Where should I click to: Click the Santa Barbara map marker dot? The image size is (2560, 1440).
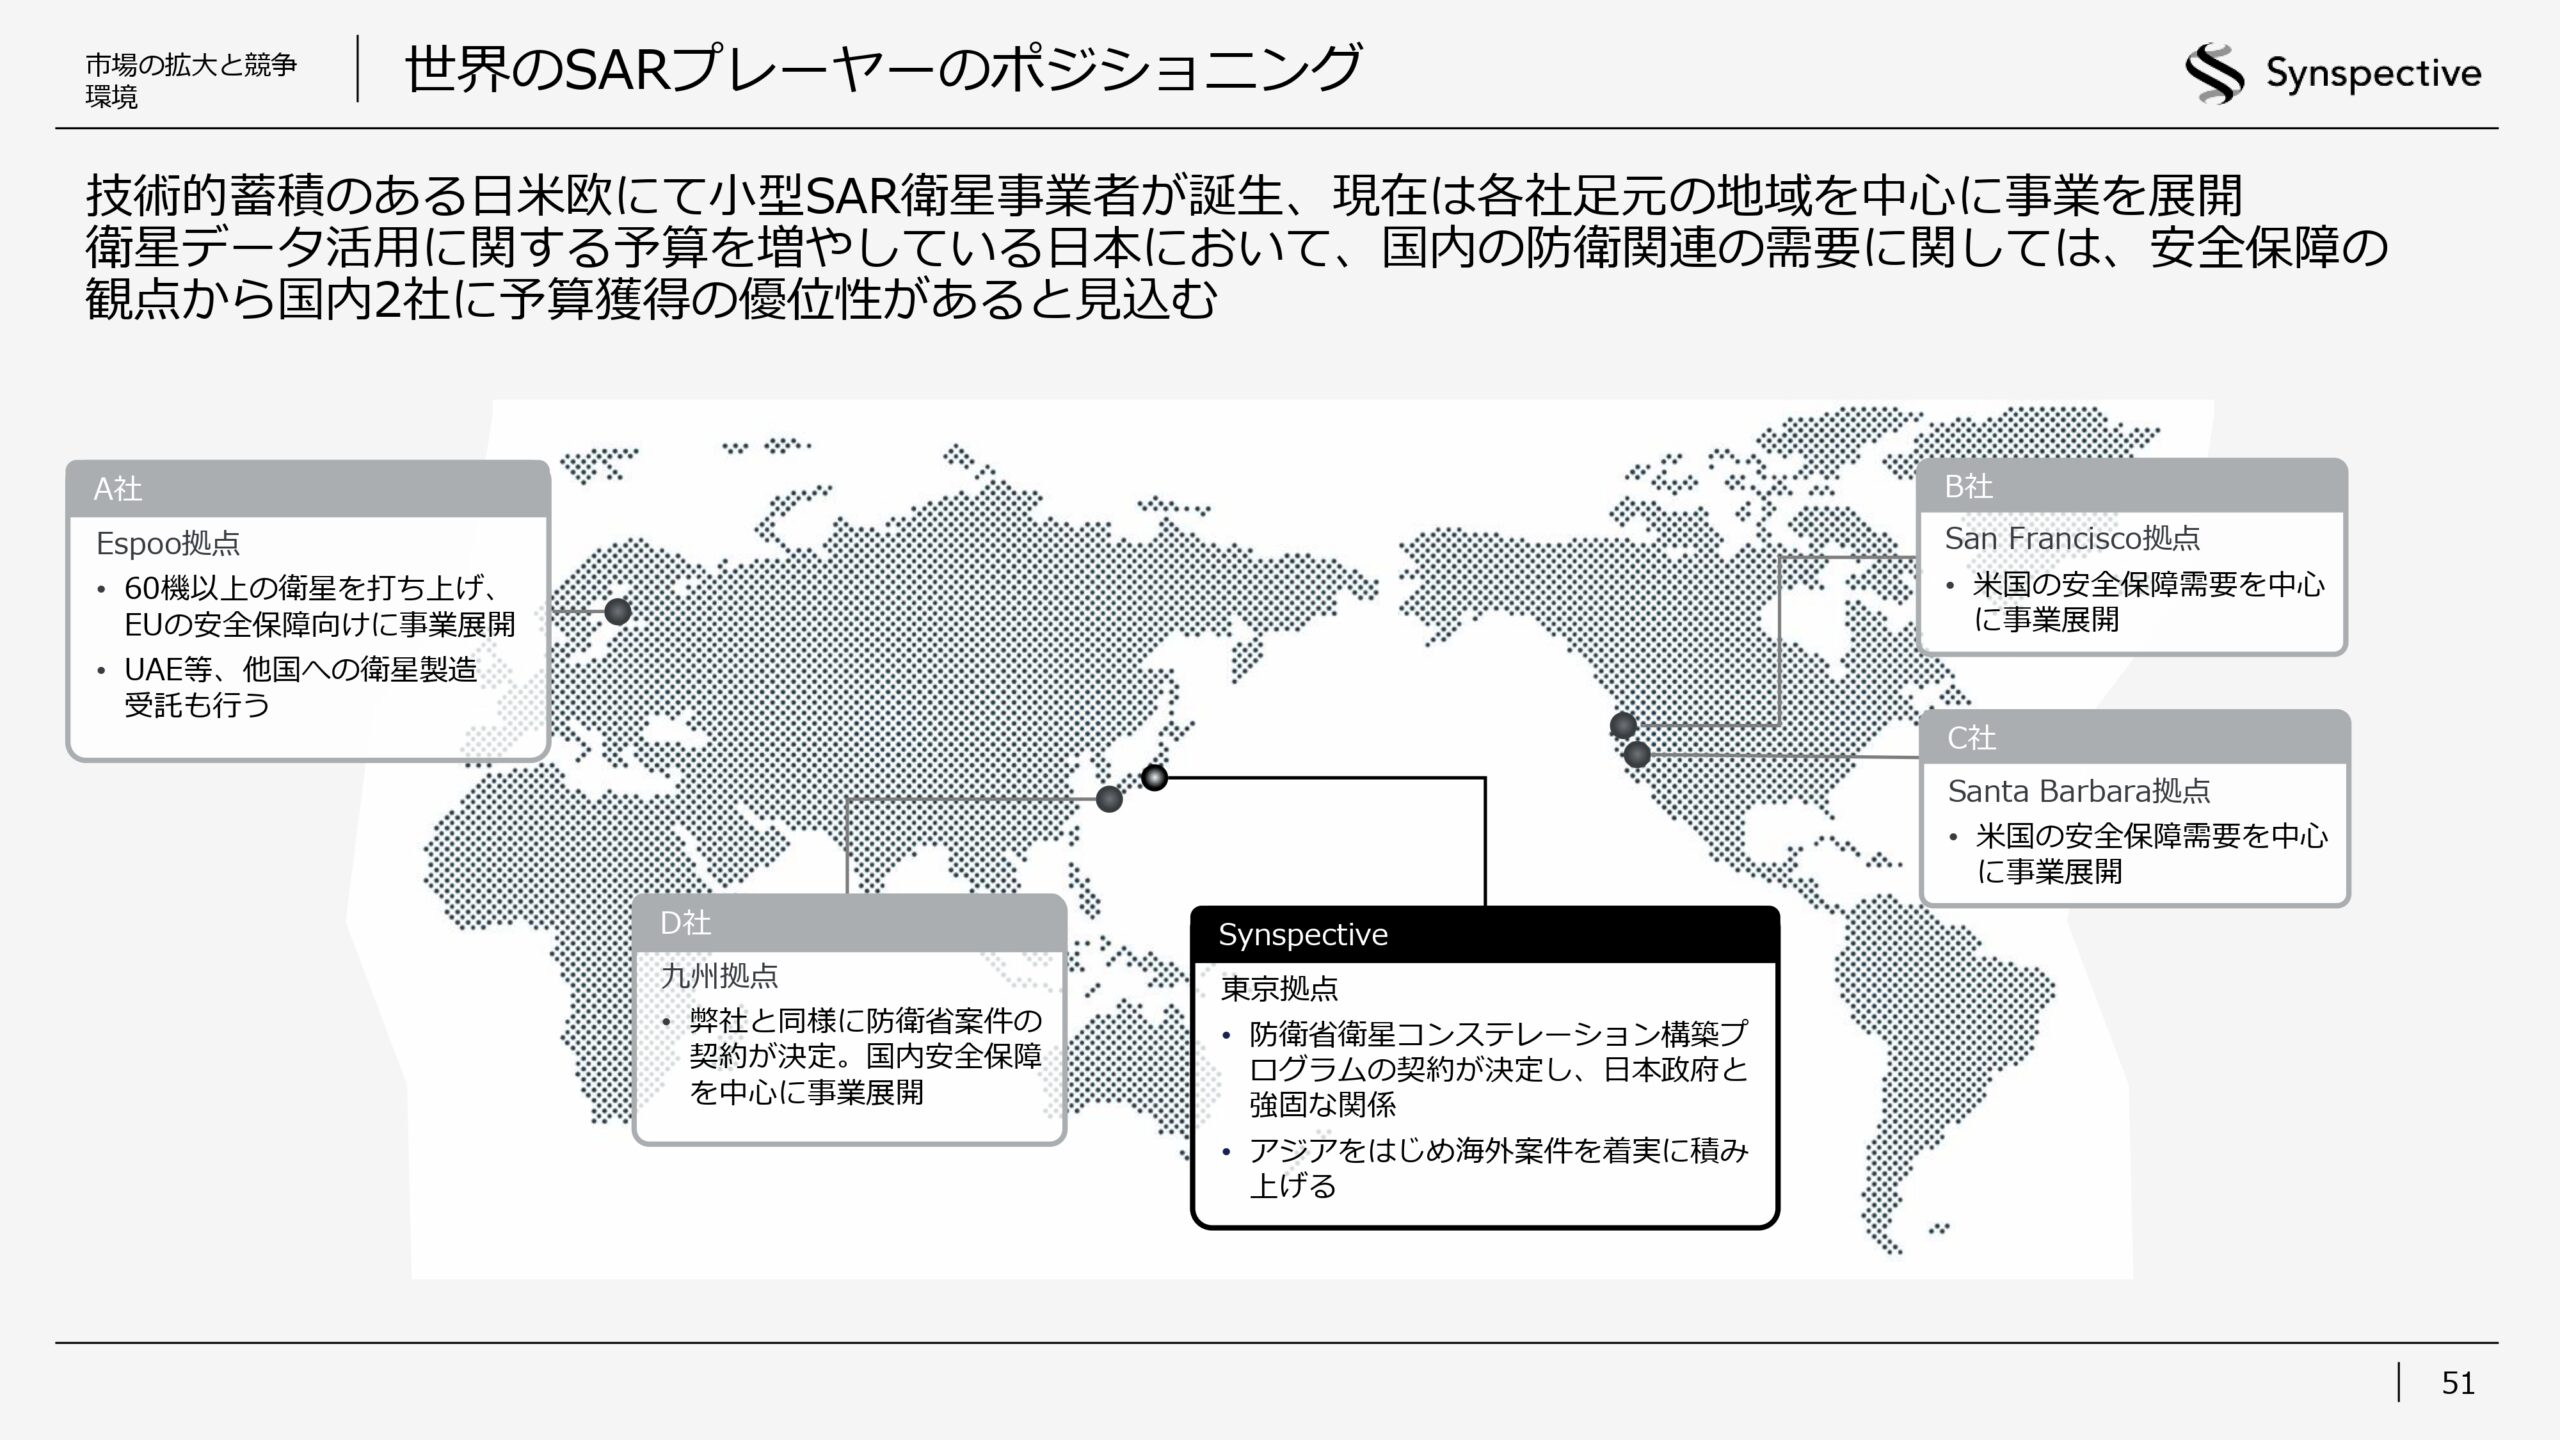1637,754
